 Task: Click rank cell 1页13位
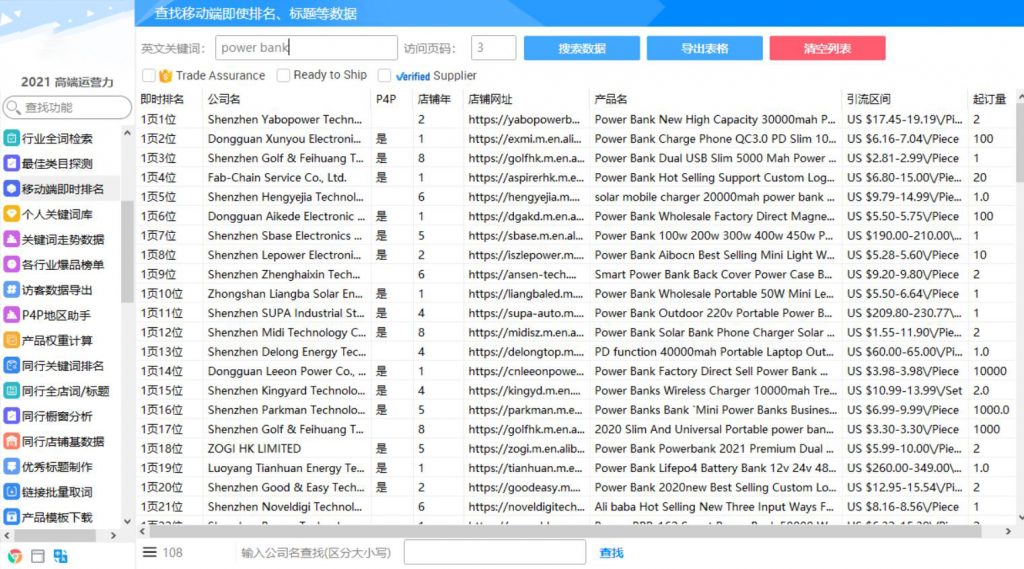click(x=161, y=352)
